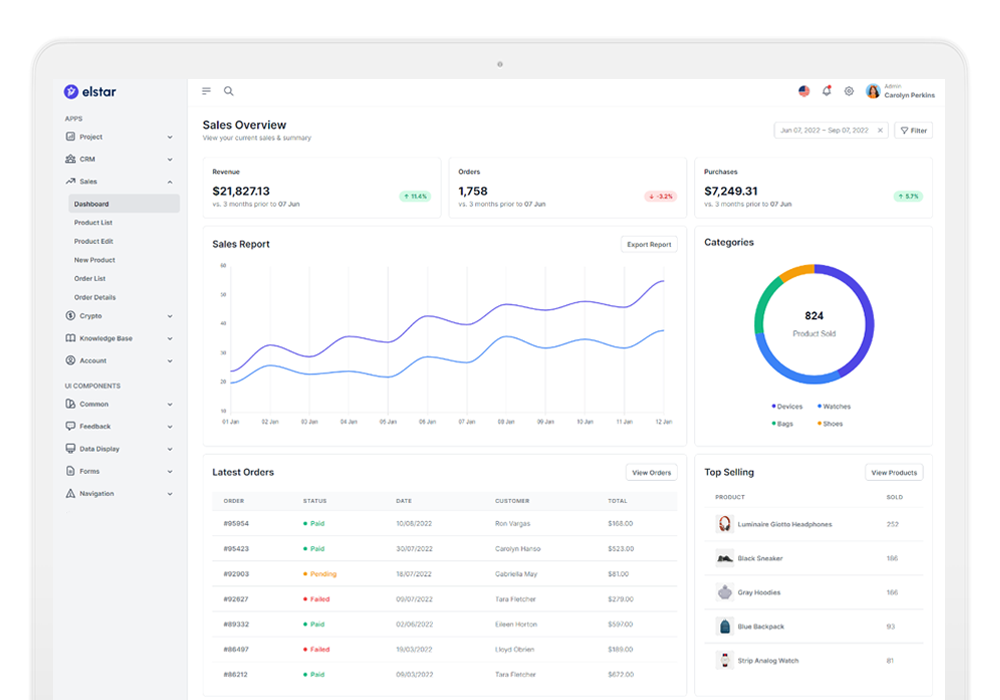Click the notification bell icon
Image resolution: width=1000 pixels, height=700 pixels.
(x=826, y=90)
